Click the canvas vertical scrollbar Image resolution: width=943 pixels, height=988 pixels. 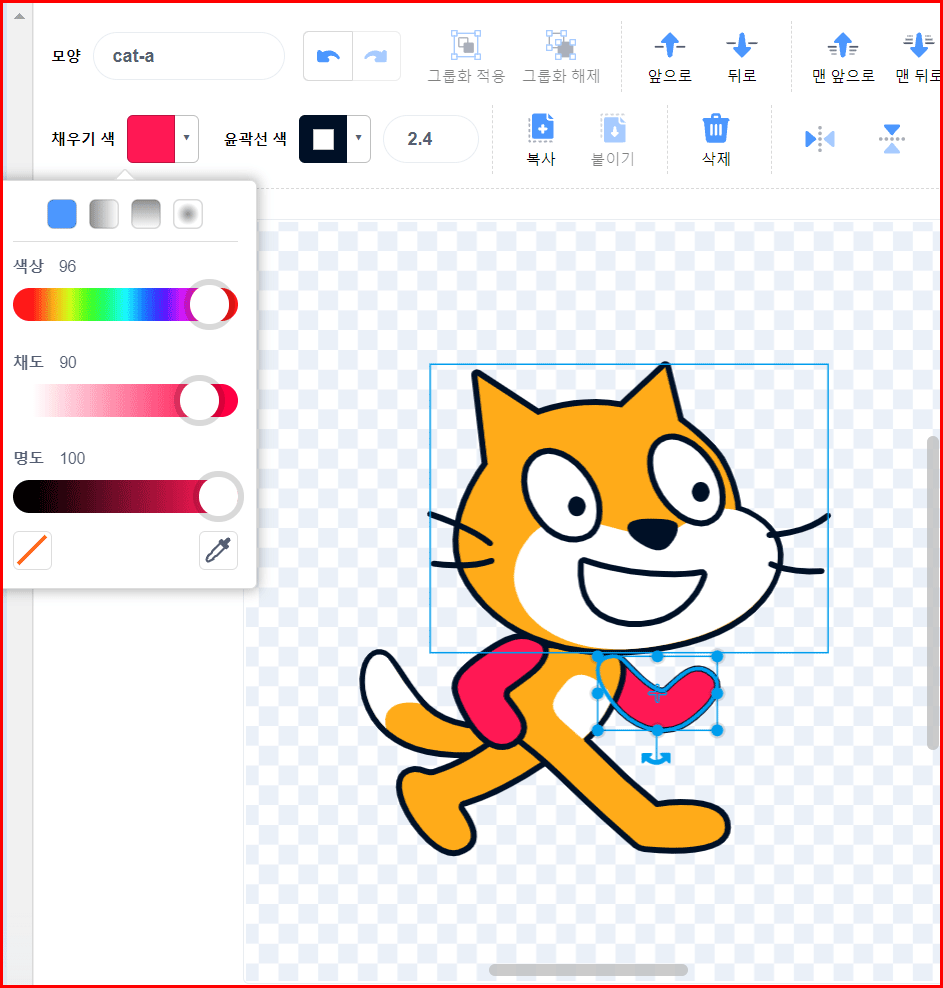(x=933, y=592)
